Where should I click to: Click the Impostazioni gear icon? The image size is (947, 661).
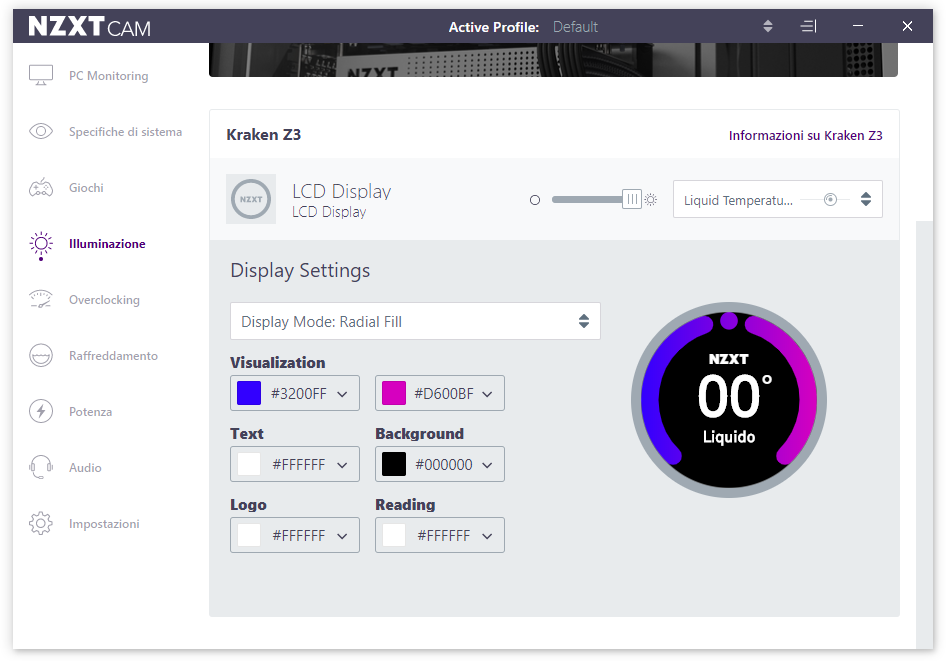41,523
